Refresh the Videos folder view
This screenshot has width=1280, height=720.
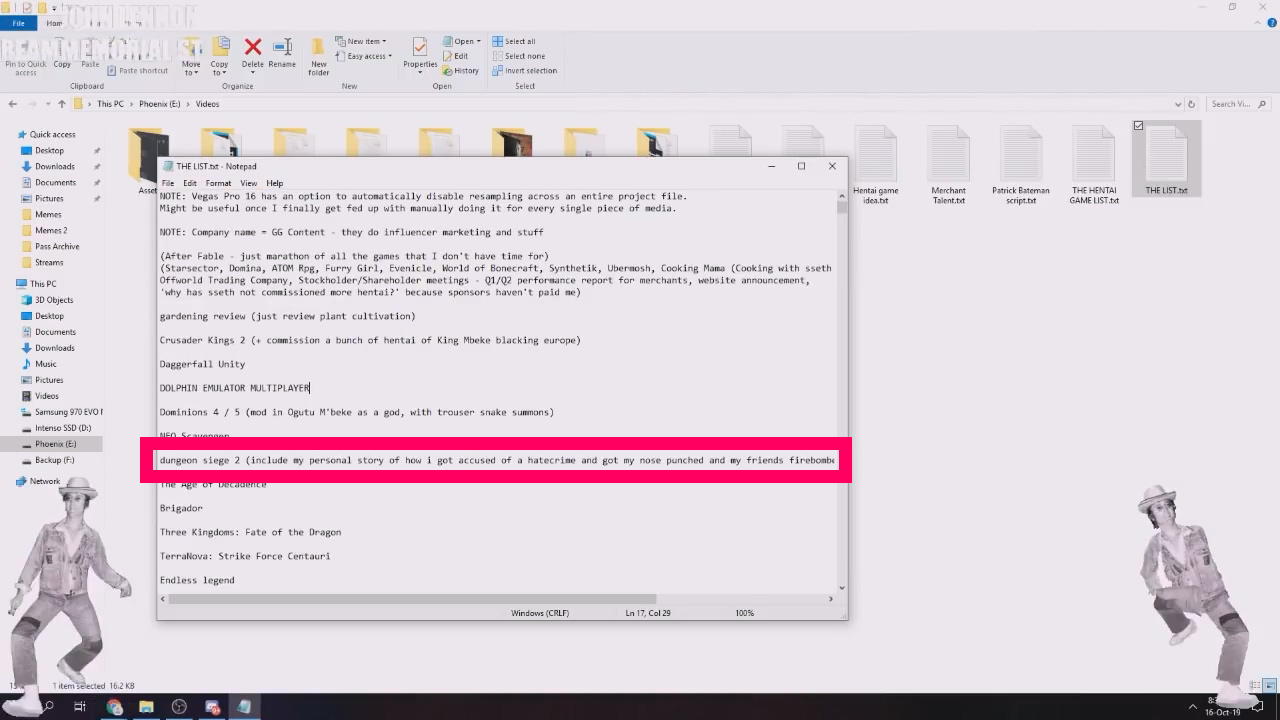pos(1191,104)
